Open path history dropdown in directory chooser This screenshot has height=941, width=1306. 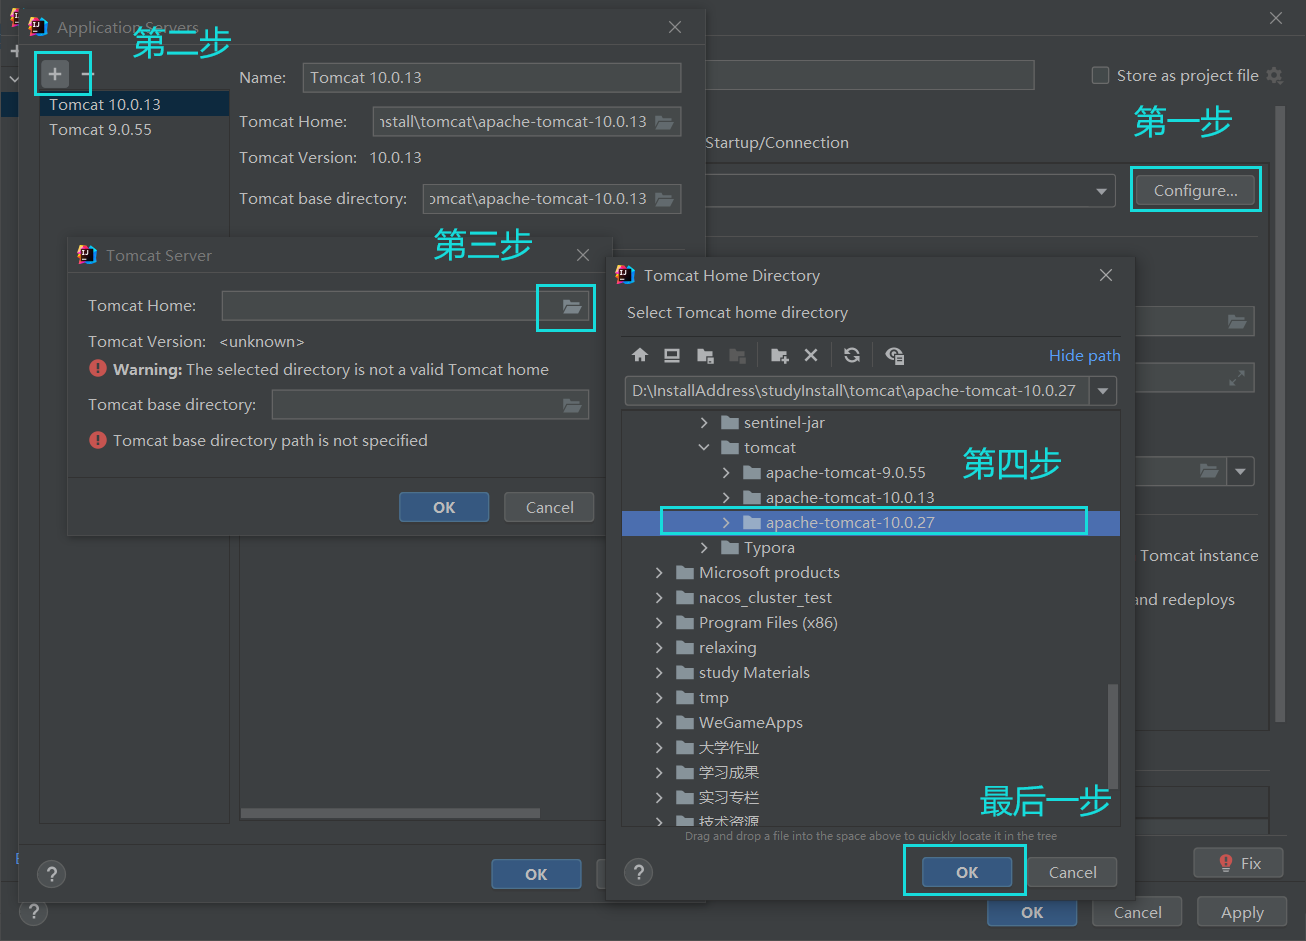(x=1104, y=391)
